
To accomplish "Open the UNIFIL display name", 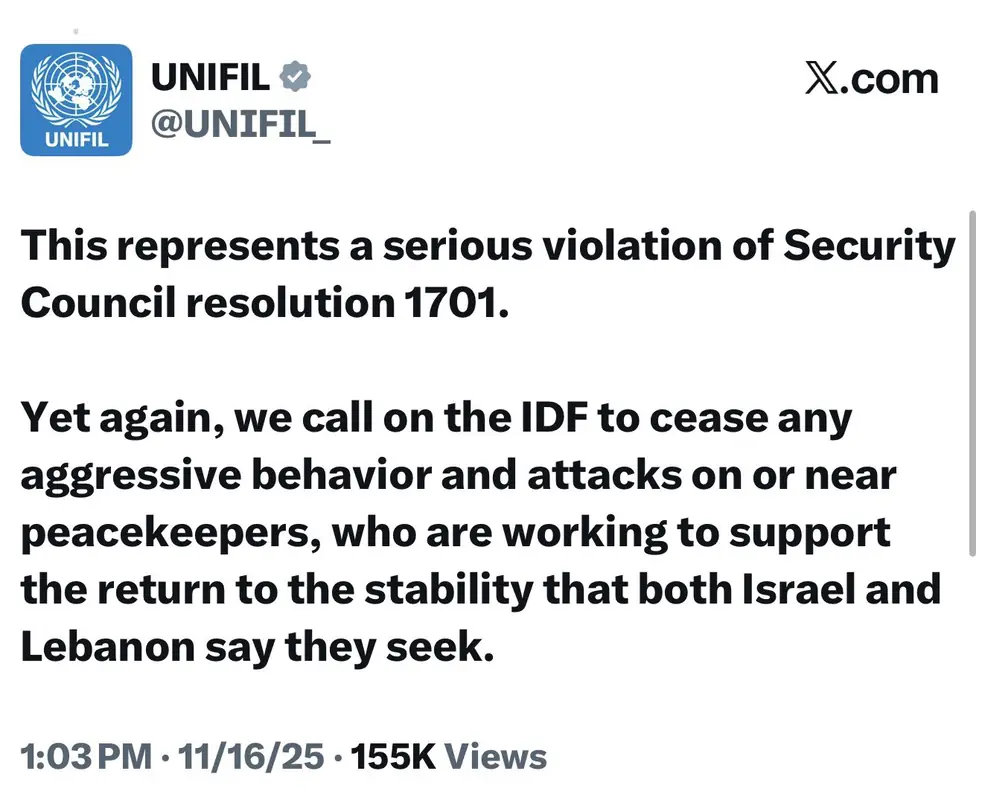I will (x=210, y=76).
